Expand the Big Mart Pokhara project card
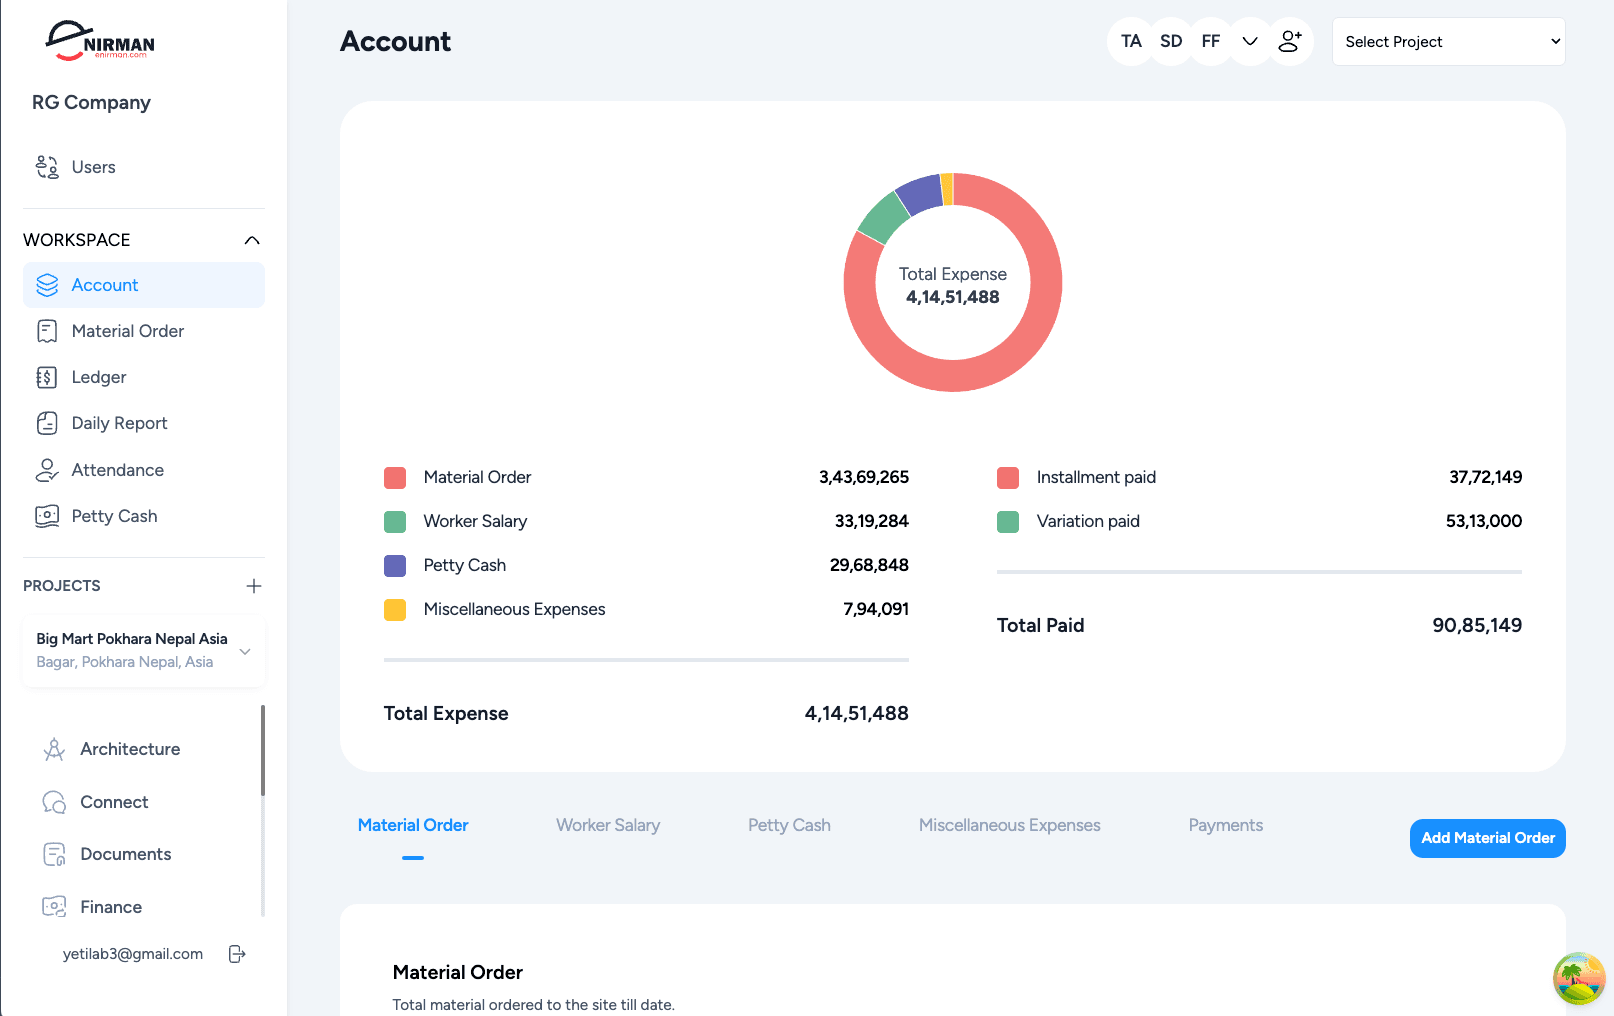1614x1016 pixels. pyautogui.click(x=245, y=651)
